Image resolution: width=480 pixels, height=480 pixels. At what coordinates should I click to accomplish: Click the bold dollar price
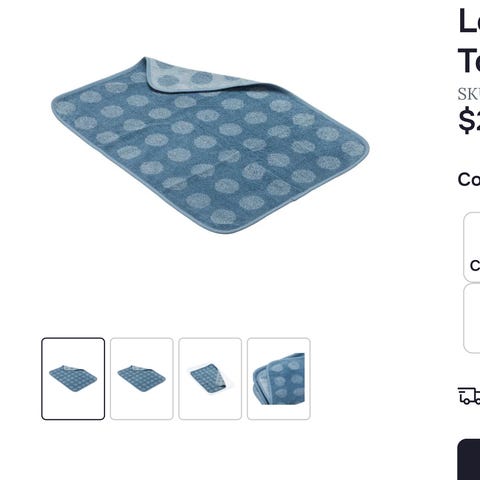(x=469, y=120)
